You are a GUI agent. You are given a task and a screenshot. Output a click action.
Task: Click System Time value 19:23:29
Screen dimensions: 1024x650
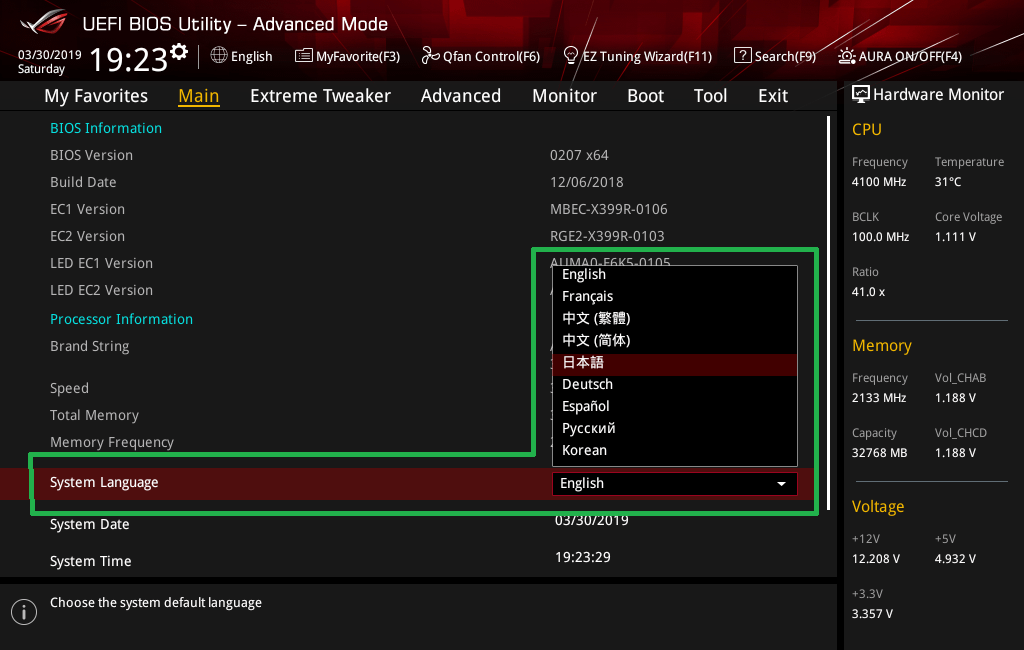pyautogui.click(x=583, y=557)
